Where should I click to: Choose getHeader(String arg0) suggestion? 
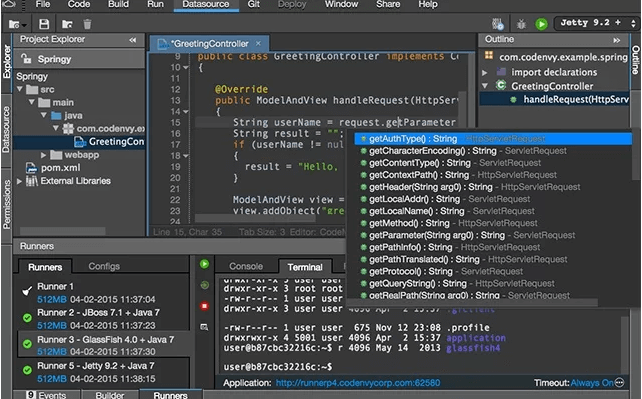coord(493,187)
